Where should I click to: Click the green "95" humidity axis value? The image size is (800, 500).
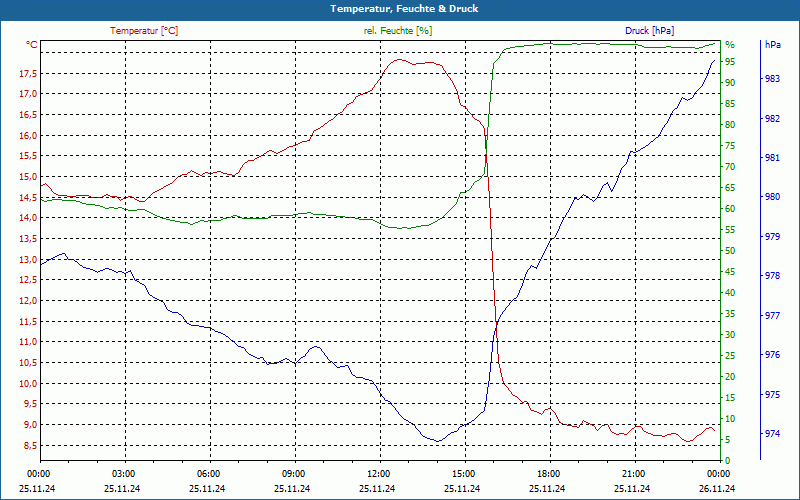(x=730, y=62)
